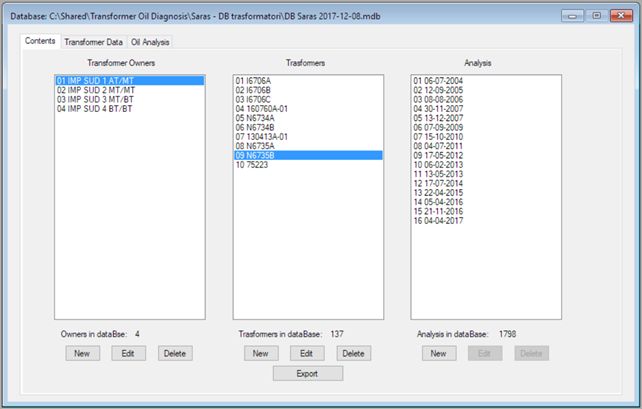Add a new analysis with New button
Viewport: 642px width, 409px height.
[438, 353]
